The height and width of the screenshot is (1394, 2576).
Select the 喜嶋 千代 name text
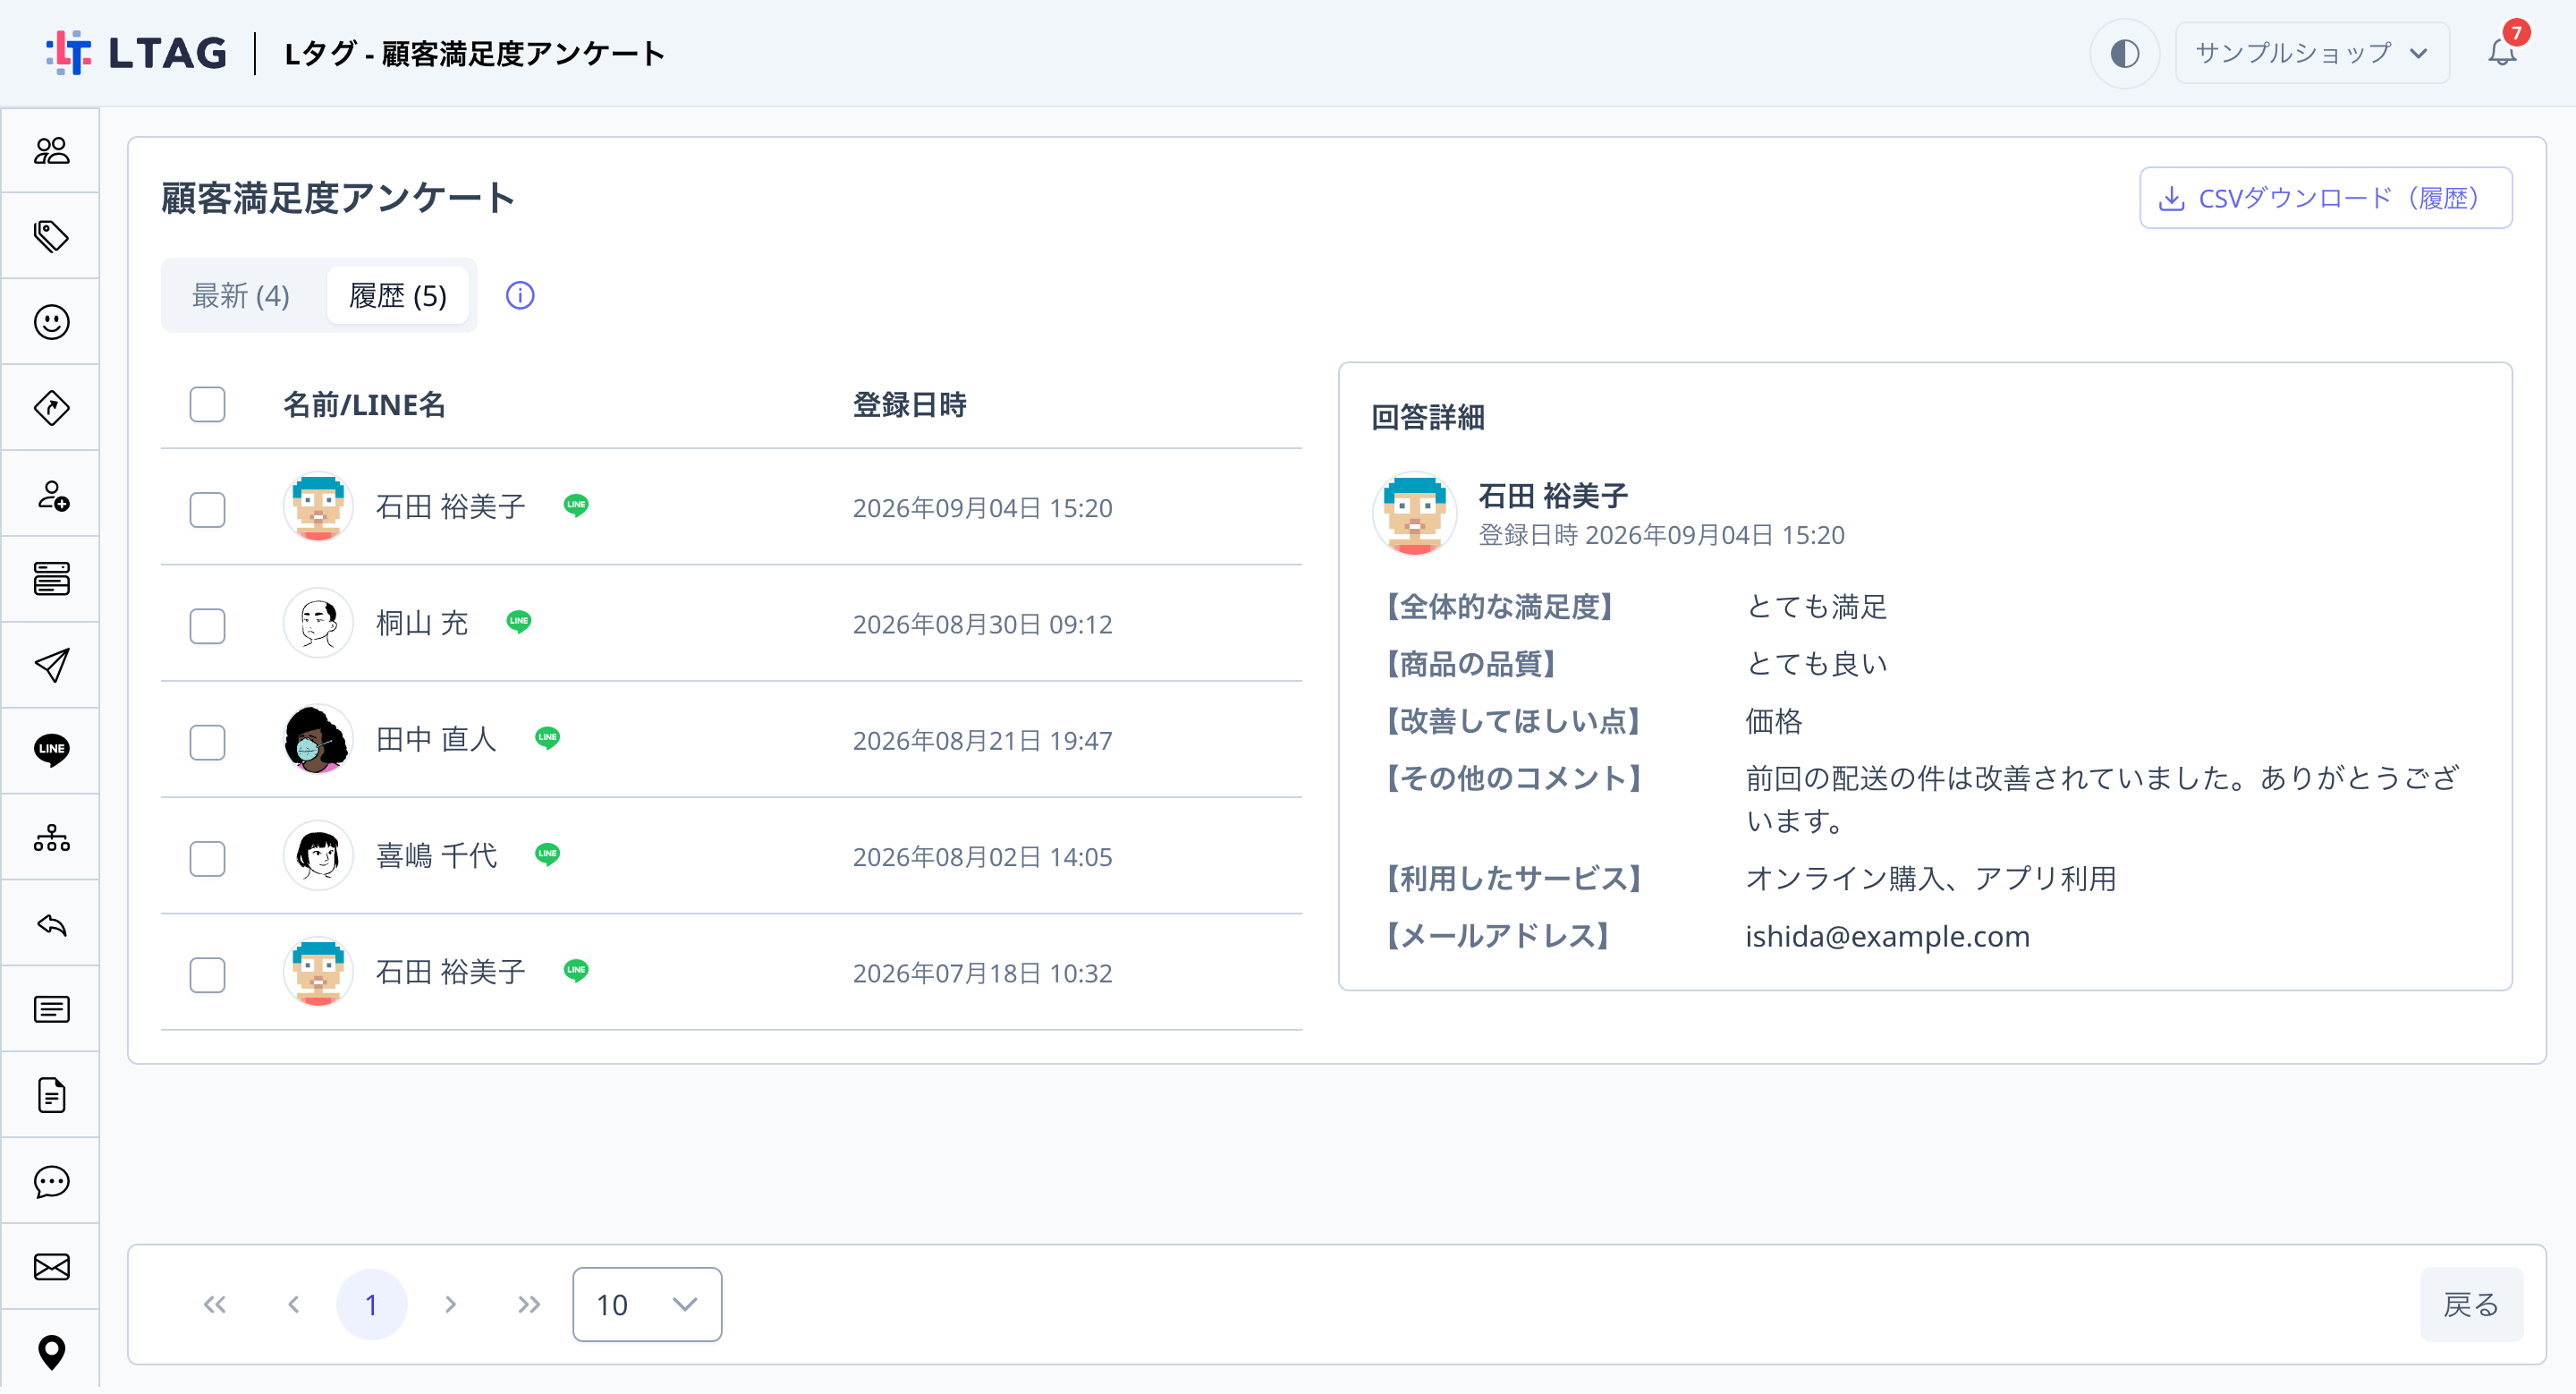click(436, 856)
